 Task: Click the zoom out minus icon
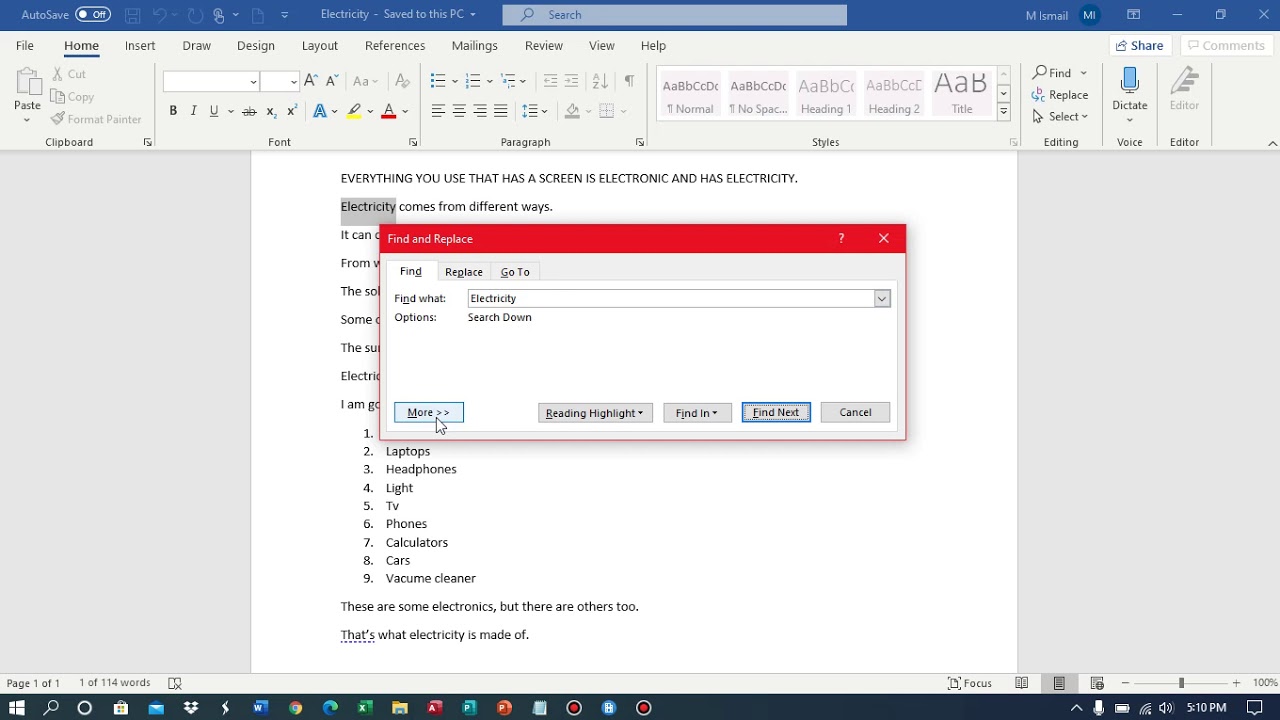(1125, 683)
